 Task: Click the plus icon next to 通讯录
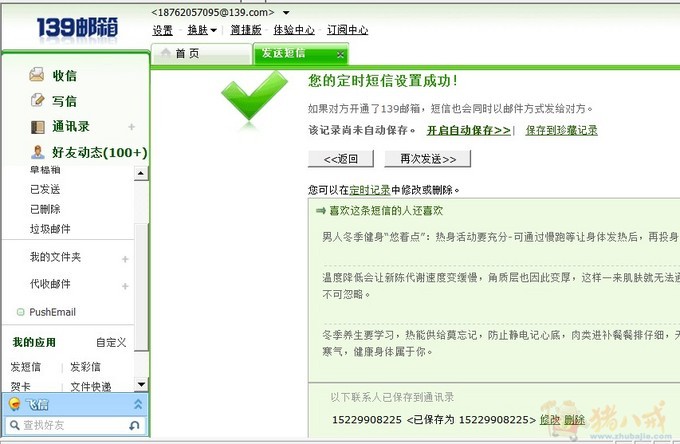pos(131,127)
